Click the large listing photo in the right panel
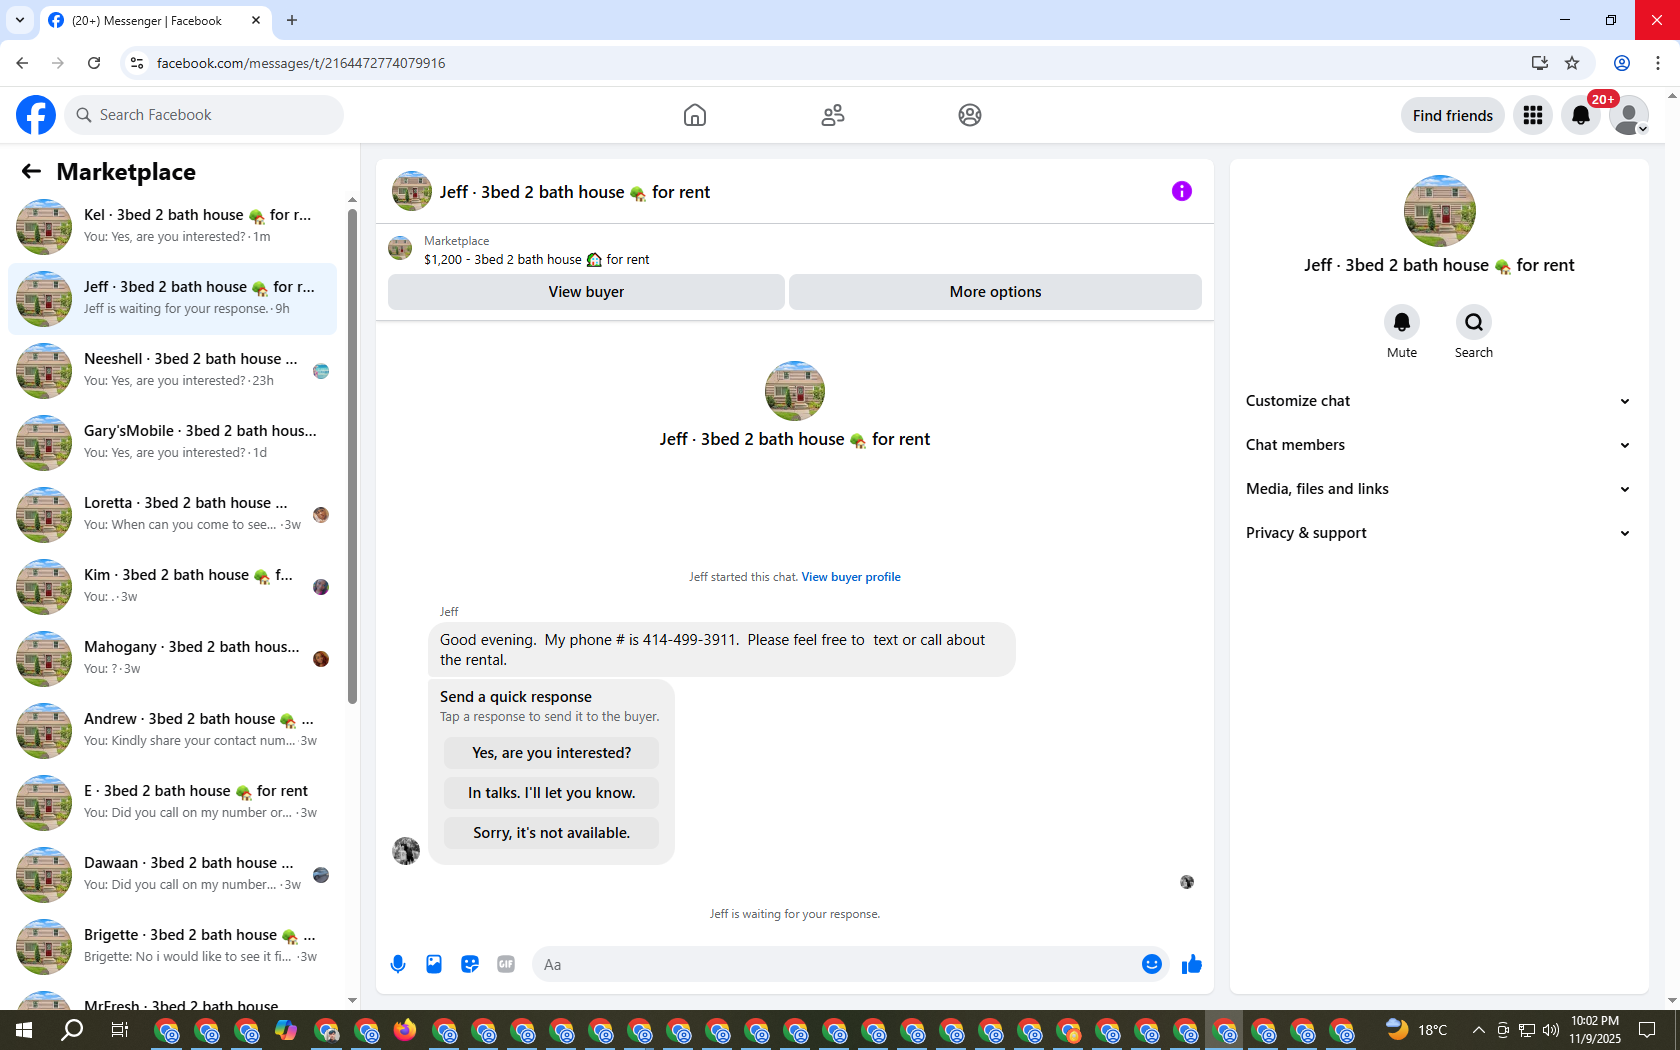 coord(1440,211)
